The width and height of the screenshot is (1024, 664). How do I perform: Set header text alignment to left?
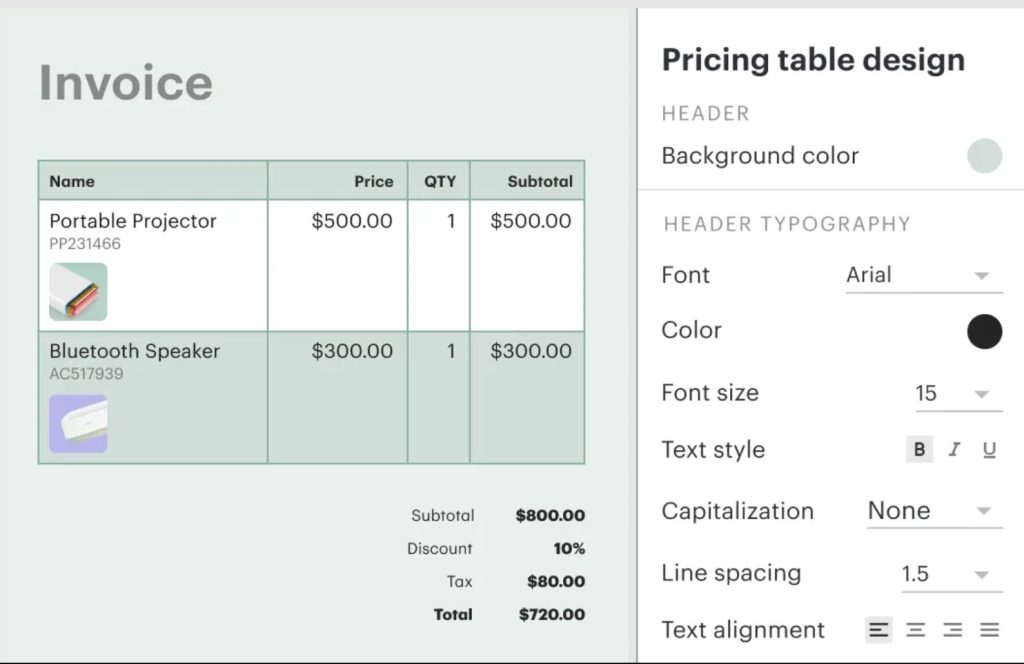879,630
